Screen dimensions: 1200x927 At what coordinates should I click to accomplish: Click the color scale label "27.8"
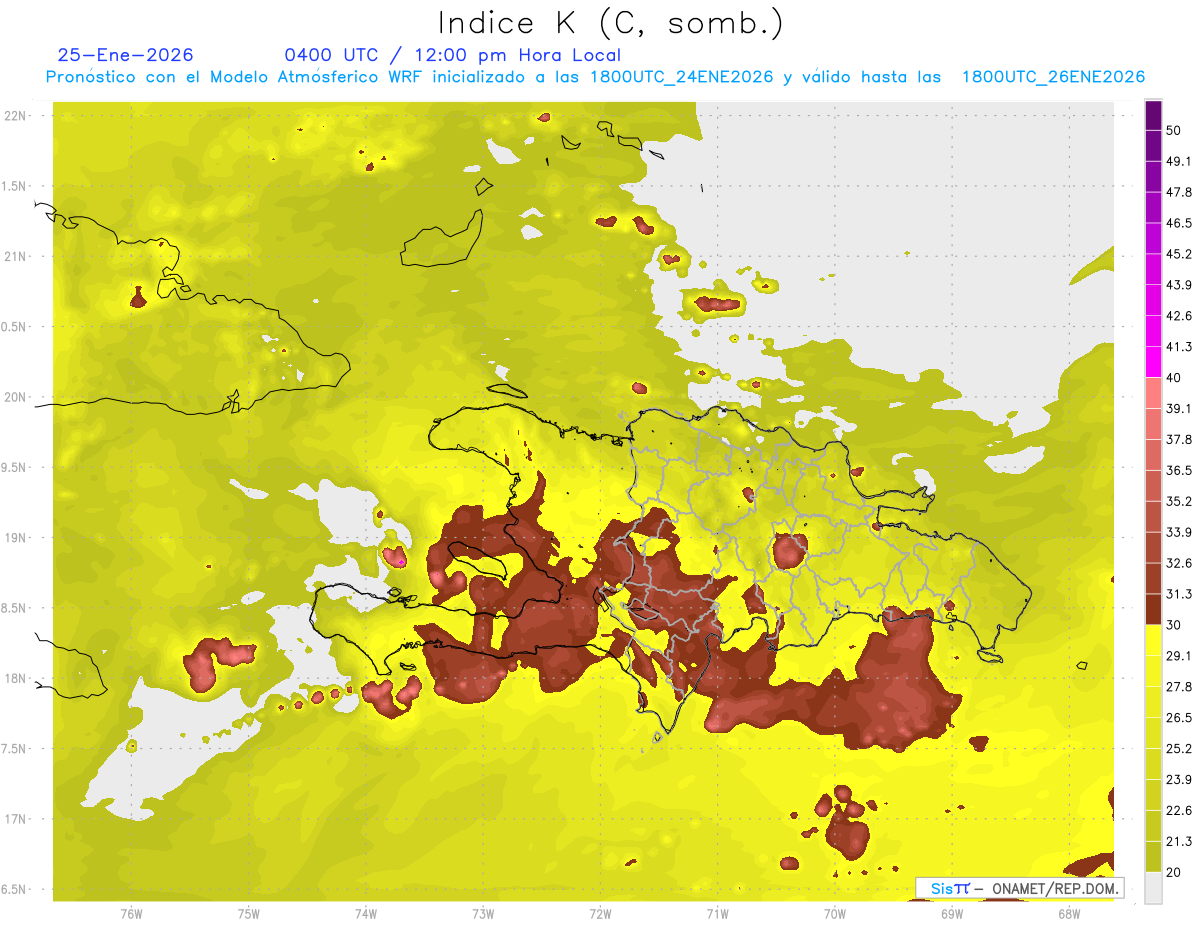click(1179, 687)
